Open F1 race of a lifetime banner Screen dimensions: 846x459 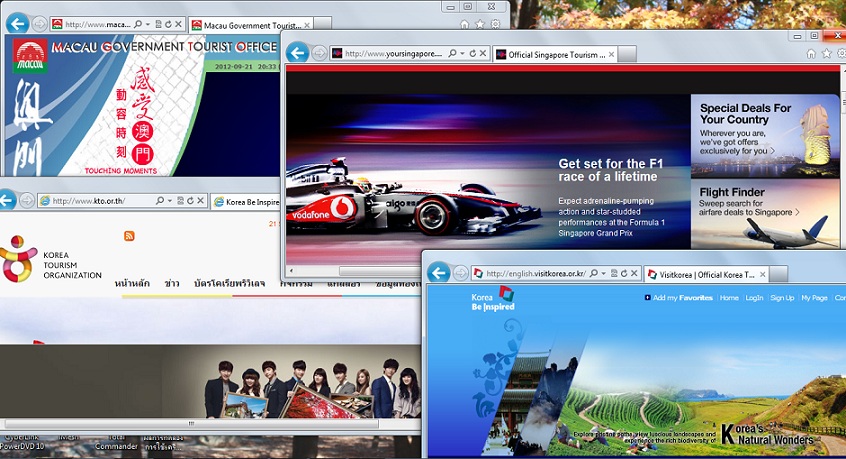click(488, 172)
